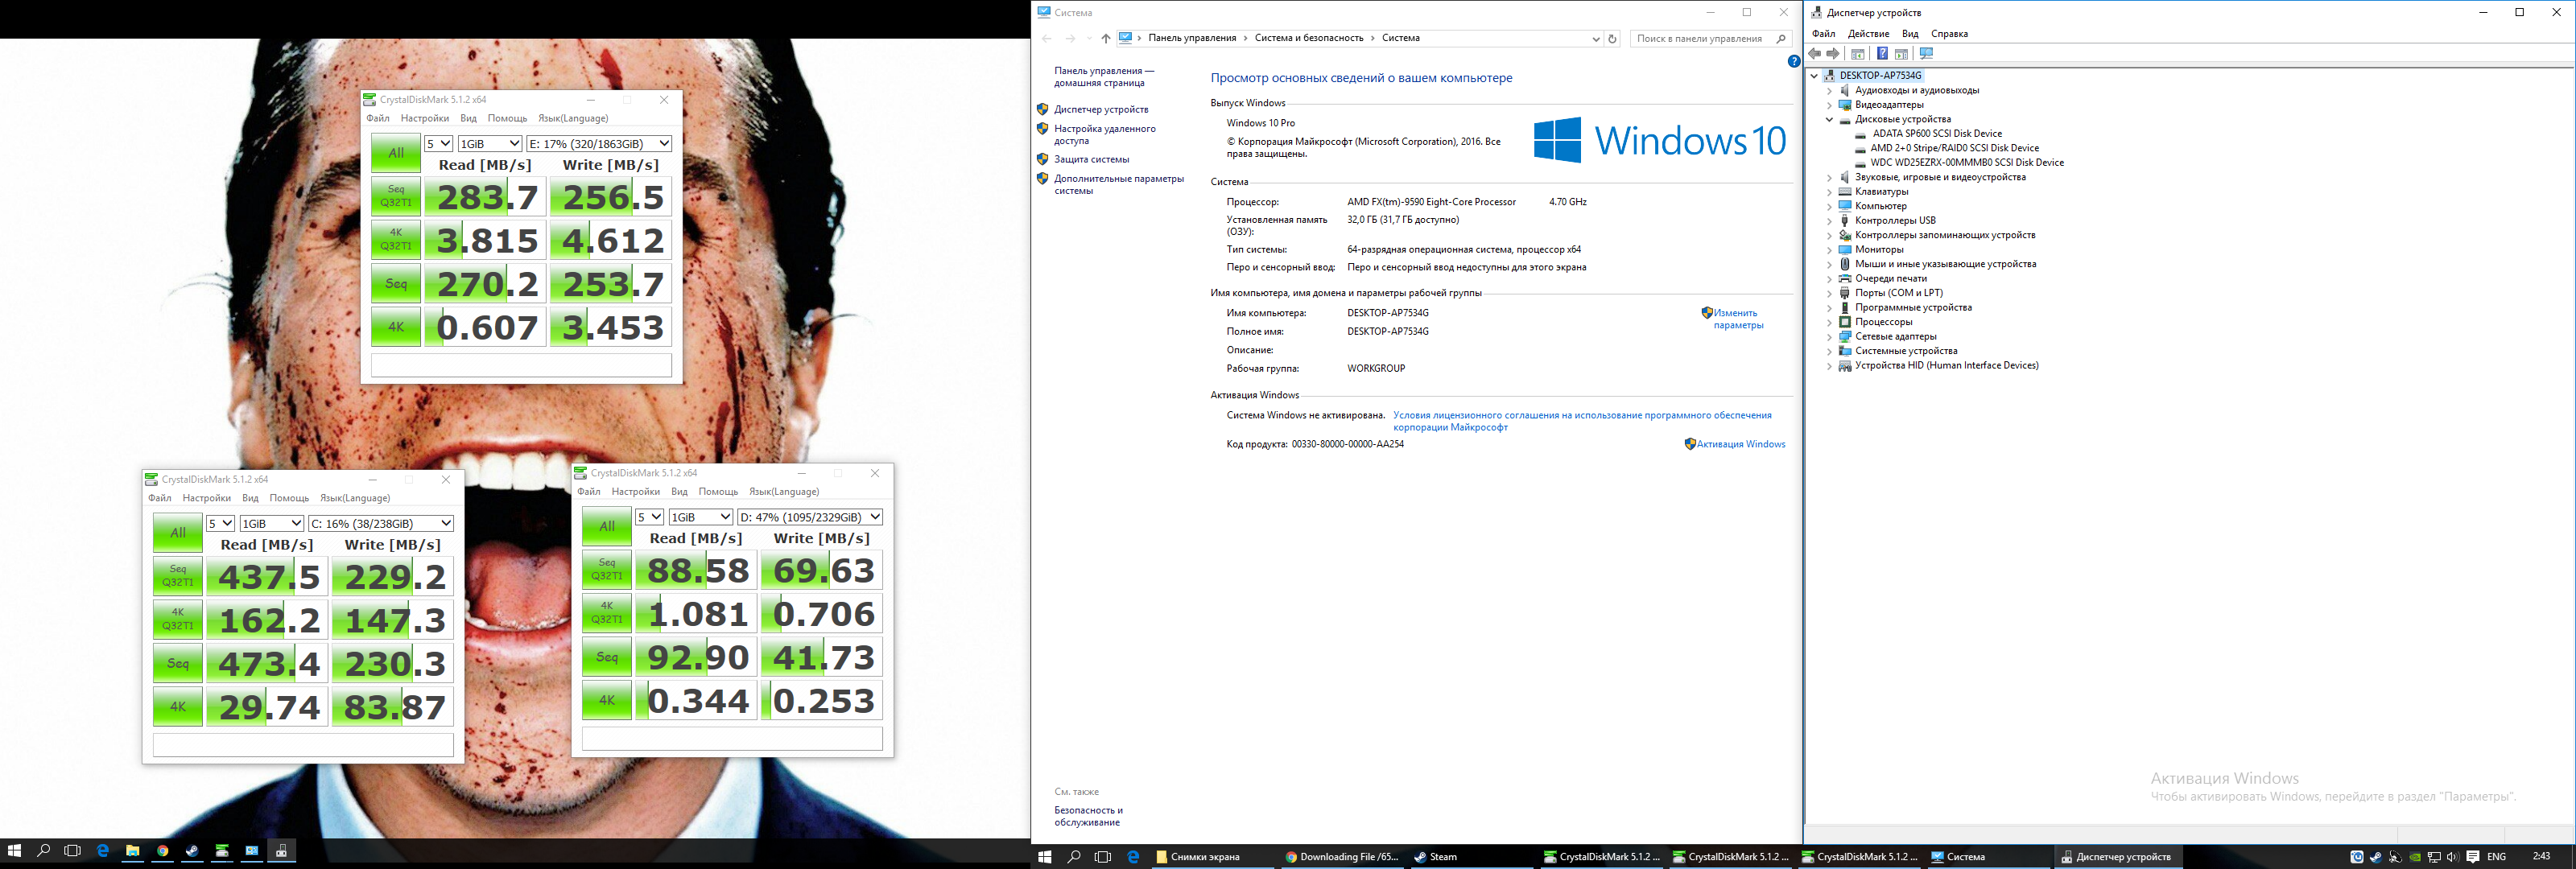Open the 1GiB test size dropdown for drive E:
This screenshot has width=2576, height=869.
point(490,144)
